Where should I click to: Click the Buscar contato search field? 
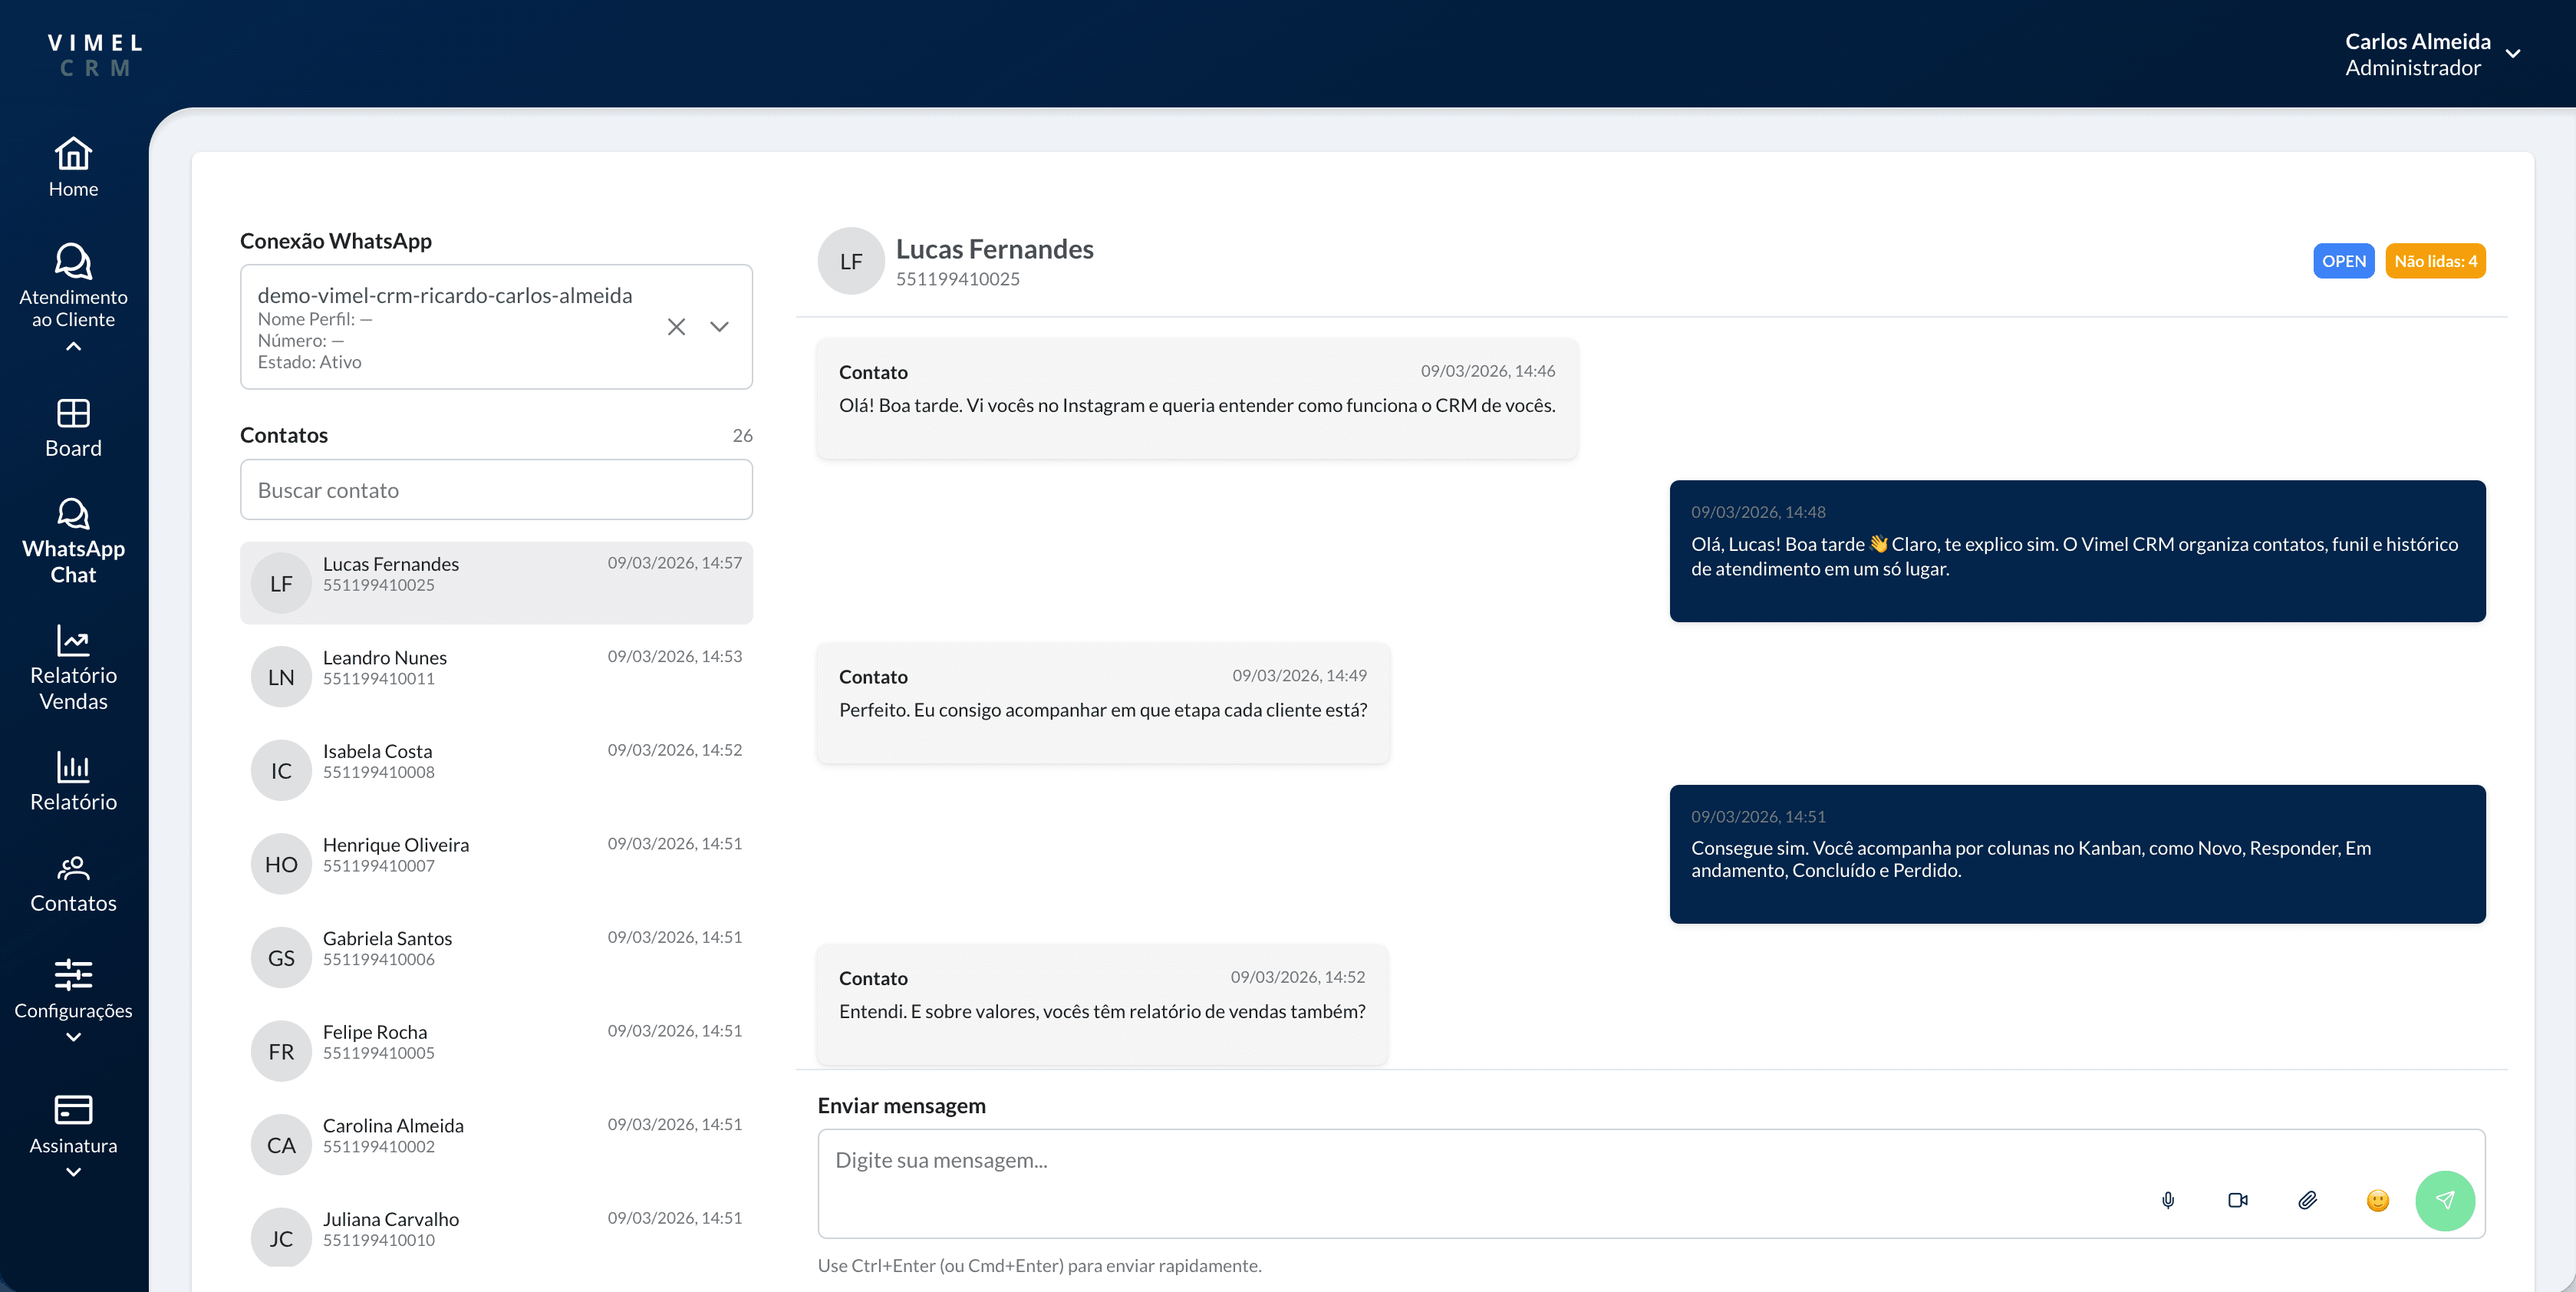496,490
